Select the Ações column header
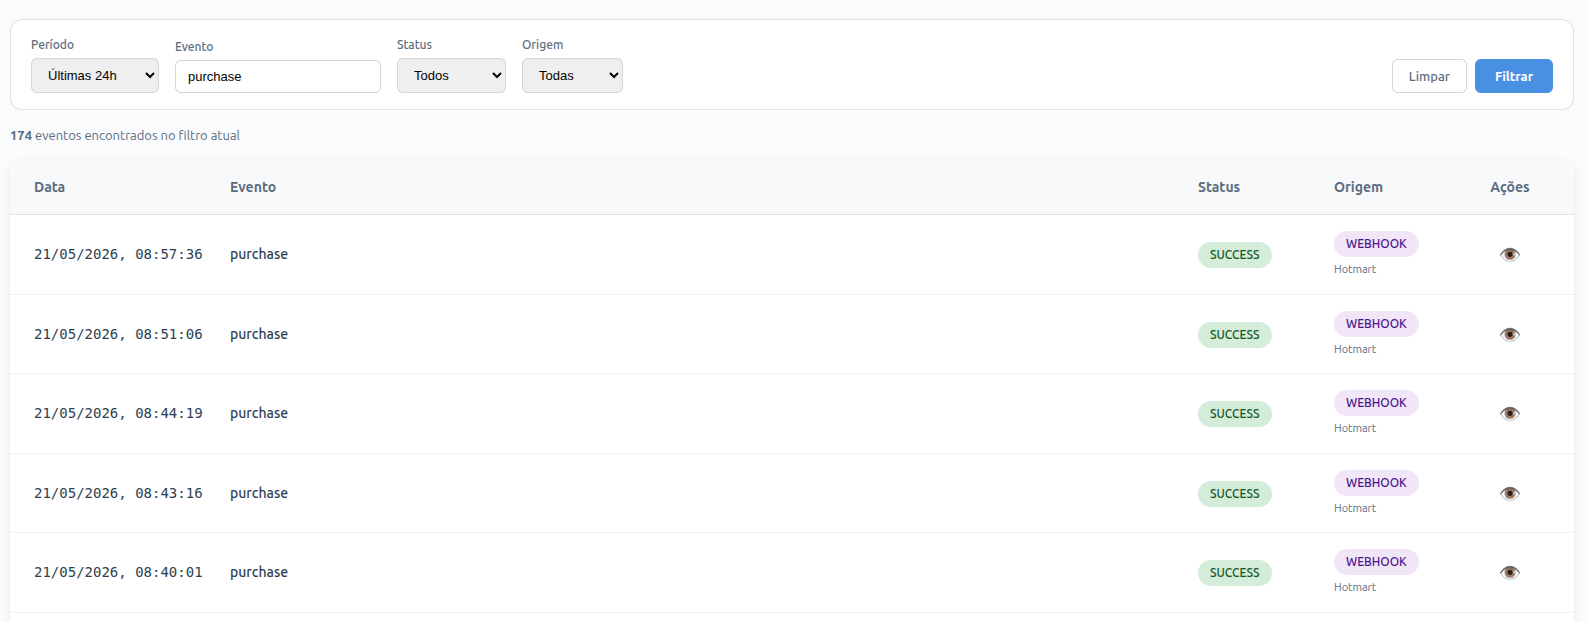The image size is (1589, 622). (1510, 187)
